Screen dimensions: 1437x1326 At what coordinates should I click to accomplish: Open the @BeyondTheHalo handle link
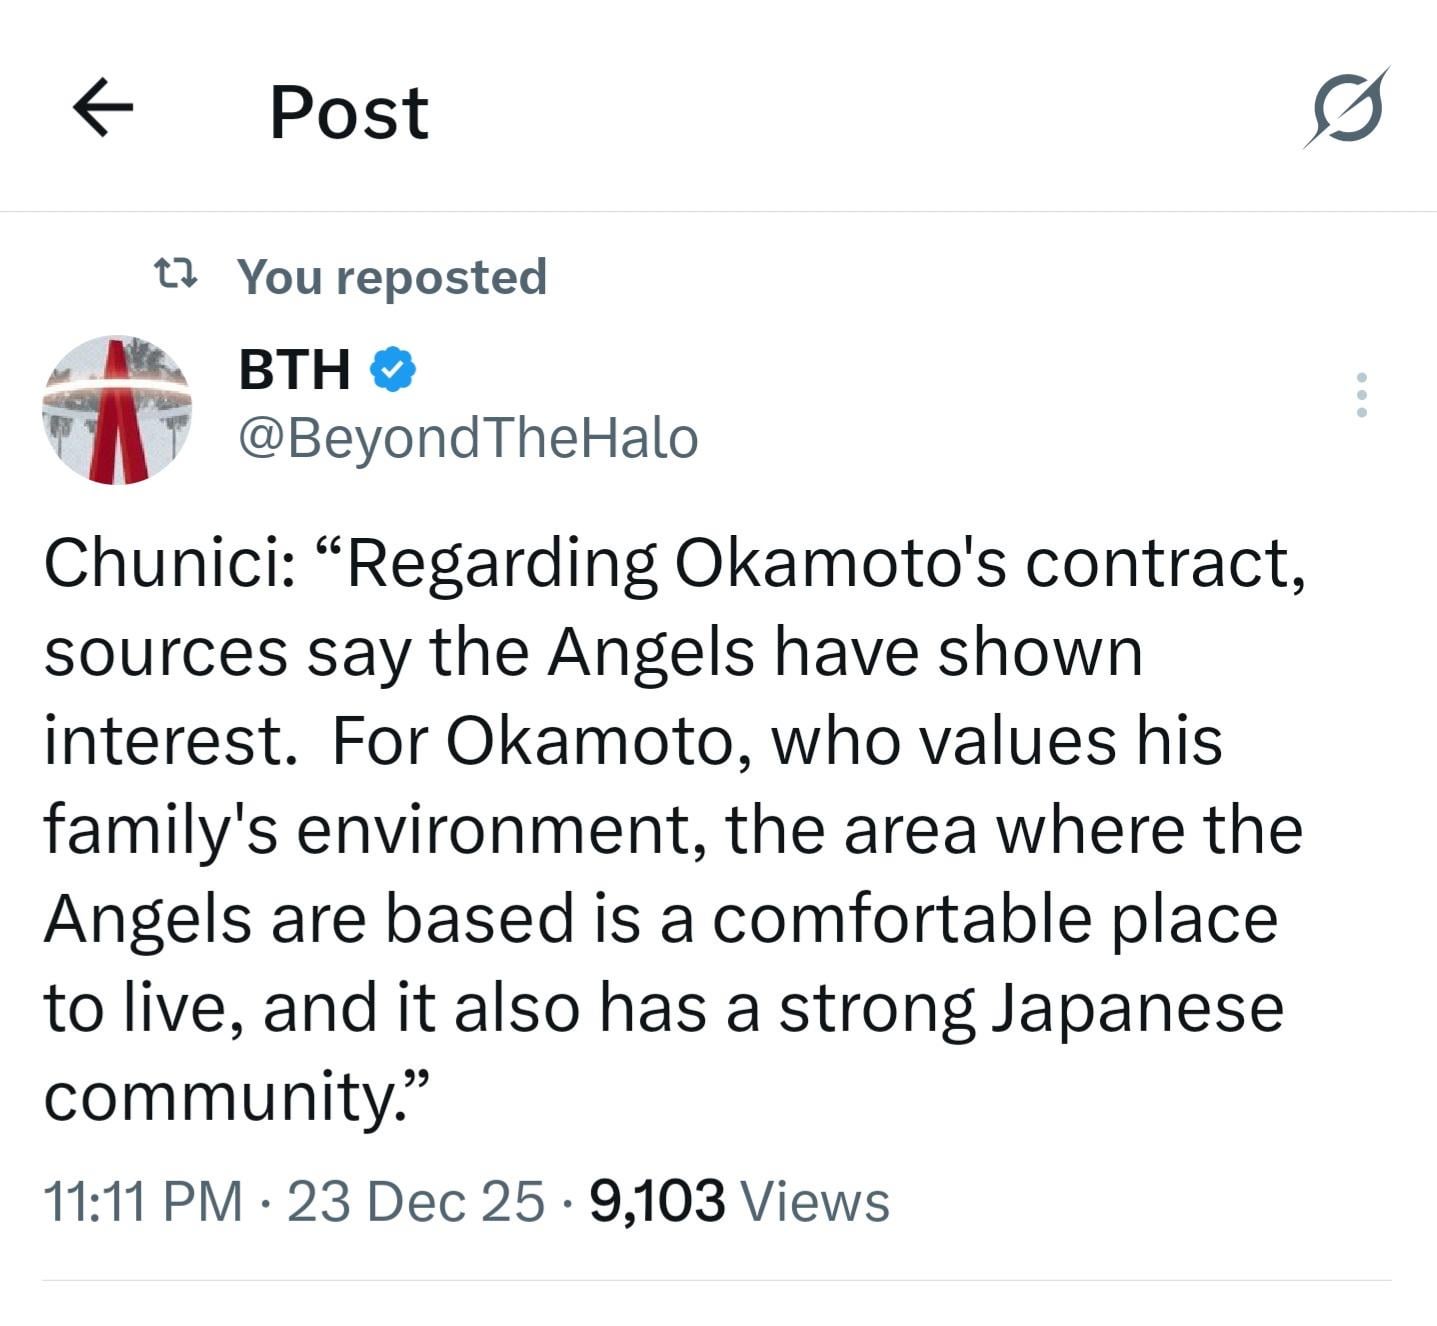(x=467, y=439)
